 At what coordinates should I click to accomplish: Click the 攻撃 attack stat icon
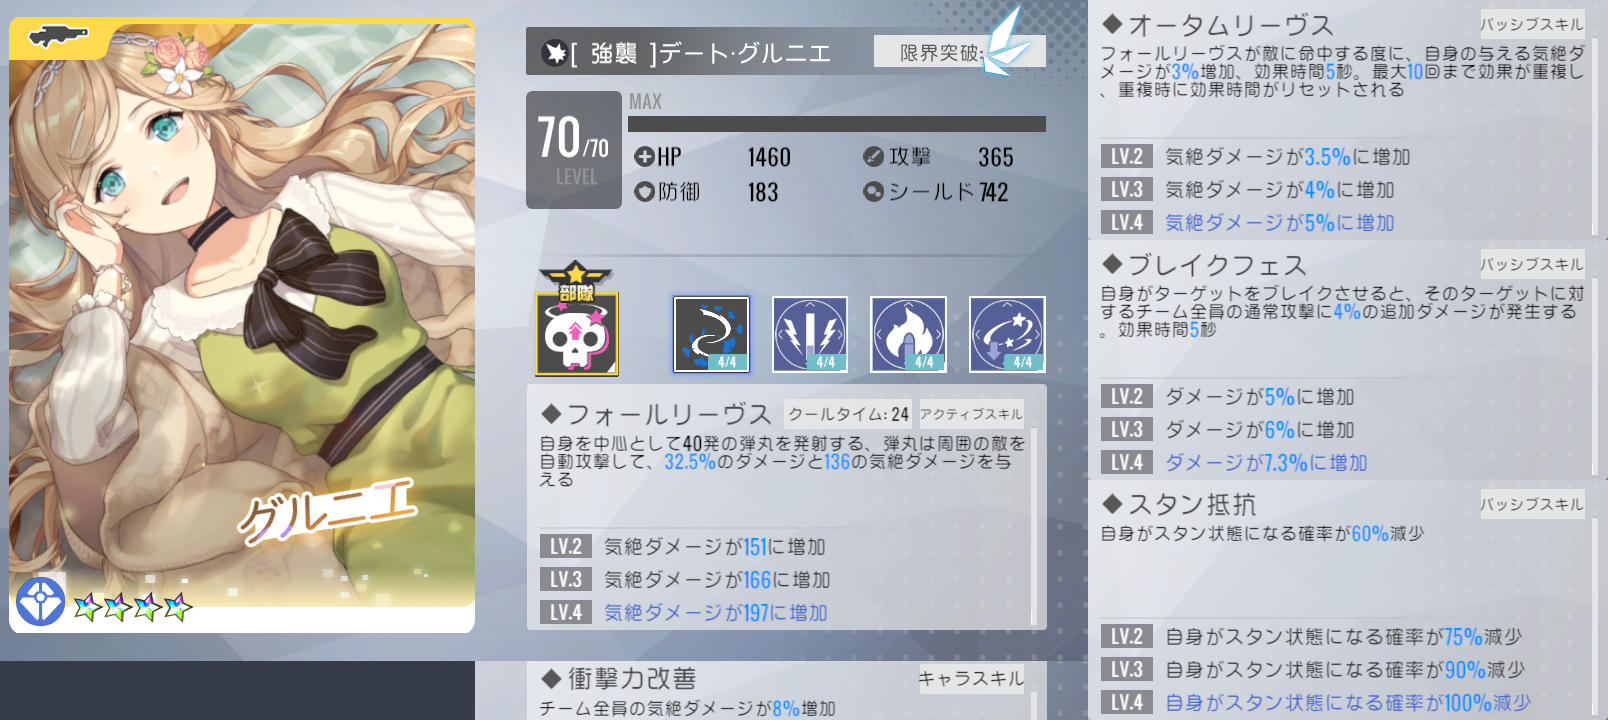pyautogui.click(x=873, y=157)
